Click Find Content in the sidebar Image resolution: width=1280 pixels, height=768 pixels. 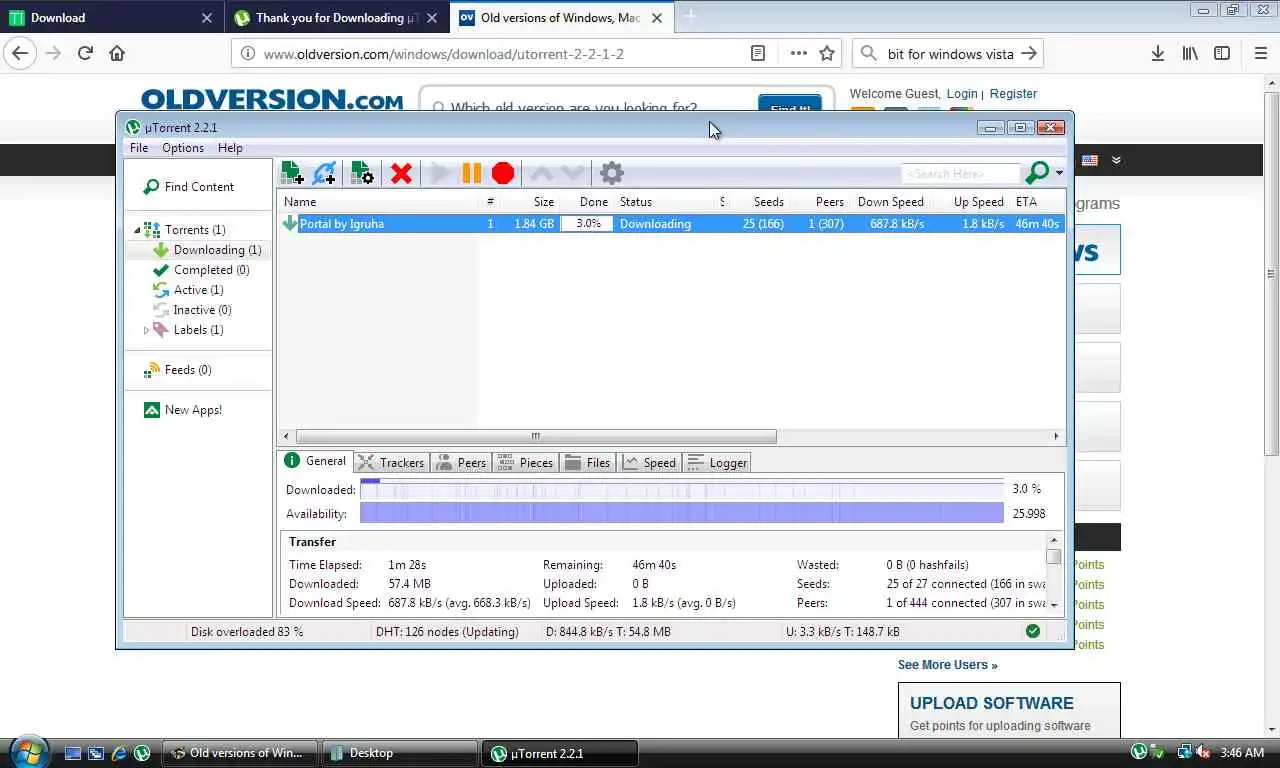click(x=189, y=187)
